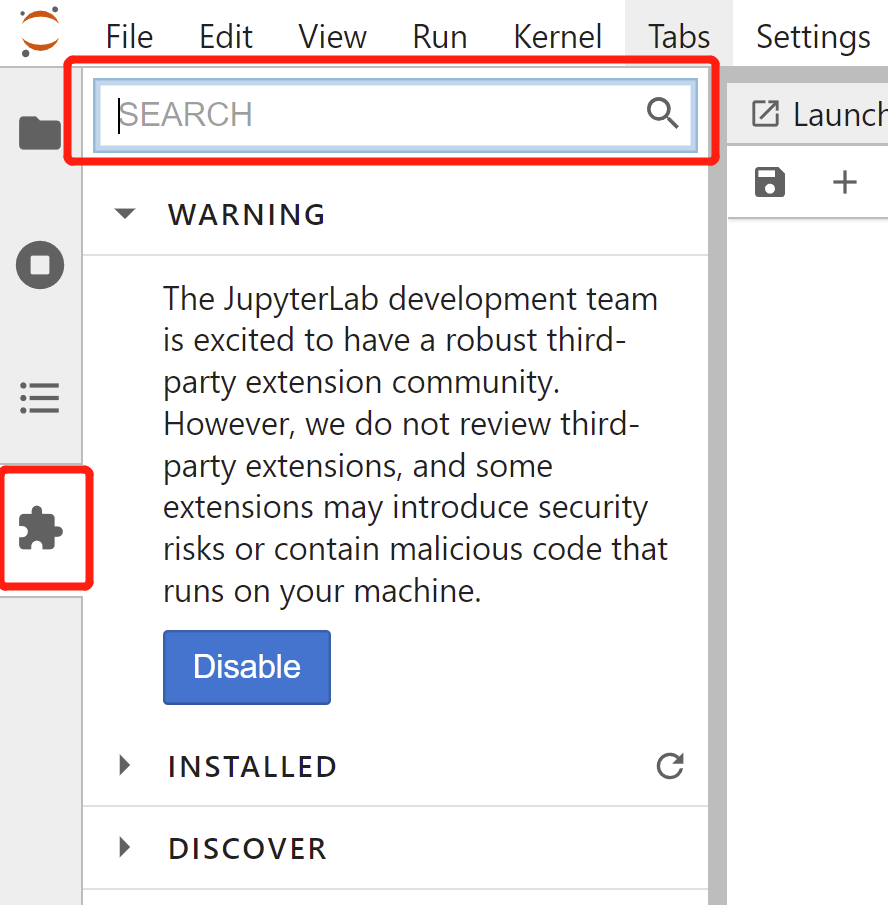Image resolution: width=888 pixels, height=905 pixels.
Task: Open the Kernel menu
Action: [557, 37]
